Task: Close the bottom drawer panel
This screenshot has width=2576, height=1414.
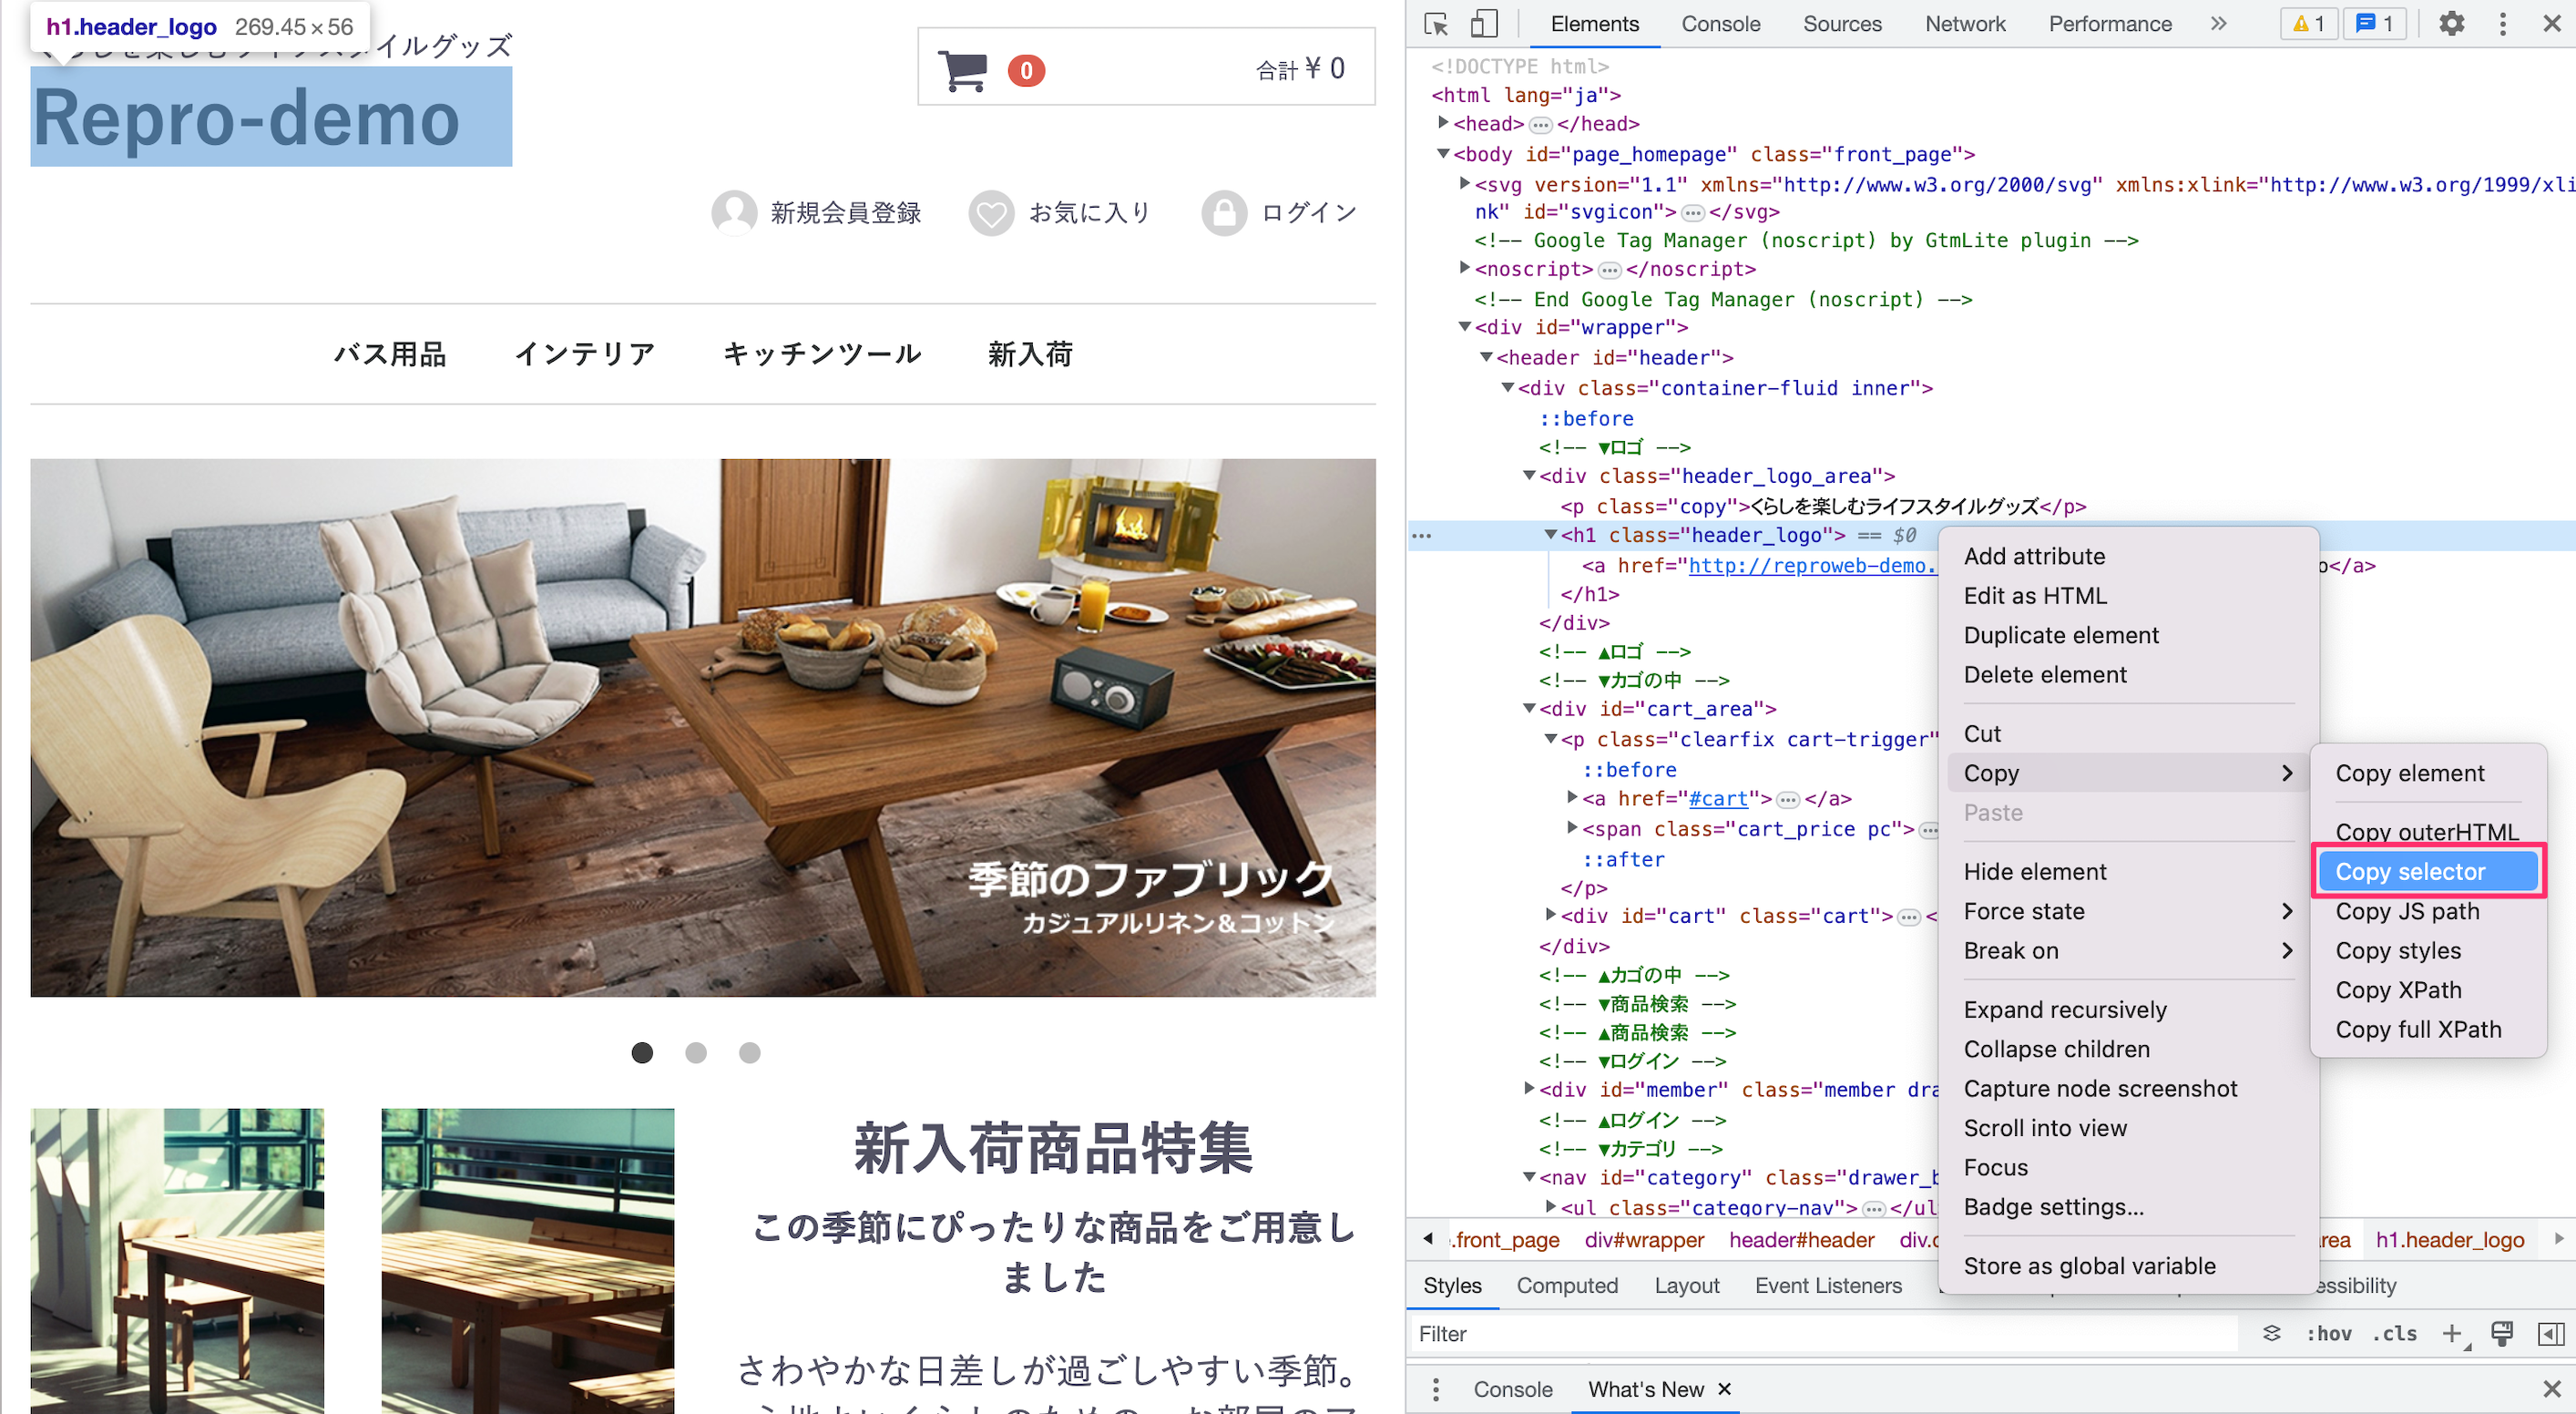Action: (2551, 1389)
